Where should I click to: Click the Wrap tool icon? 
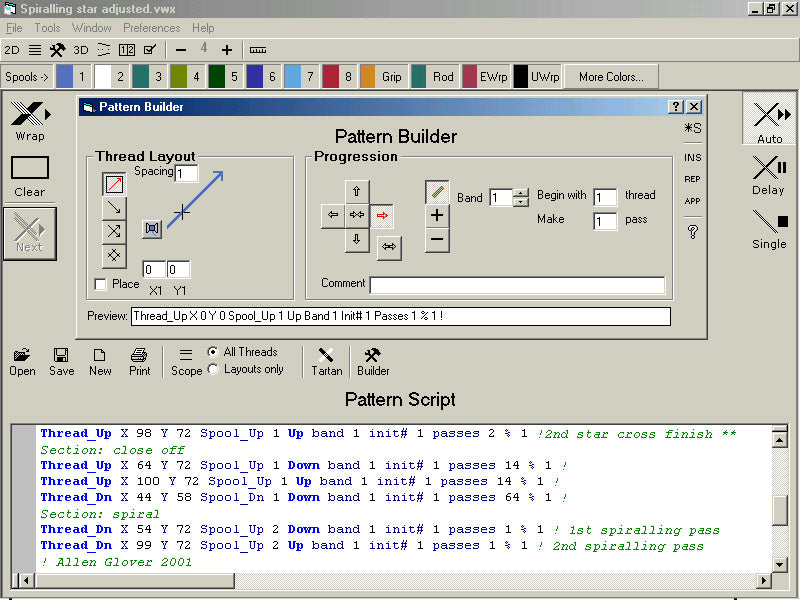(30, 113)
